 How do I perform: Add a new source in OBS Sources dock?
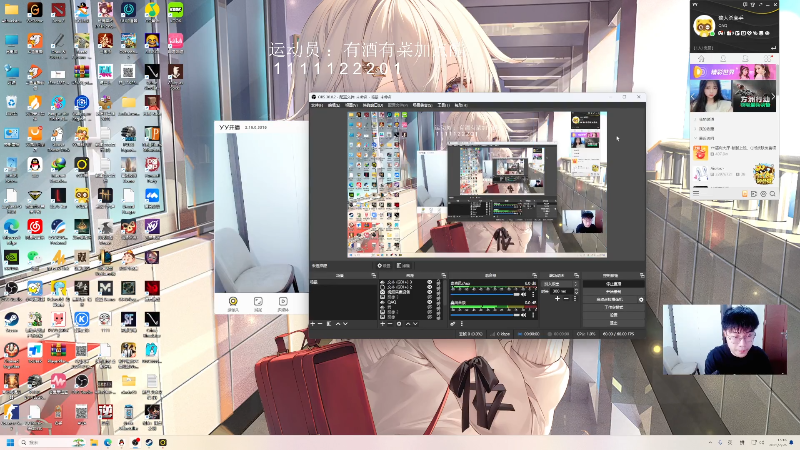click(383, 324)
